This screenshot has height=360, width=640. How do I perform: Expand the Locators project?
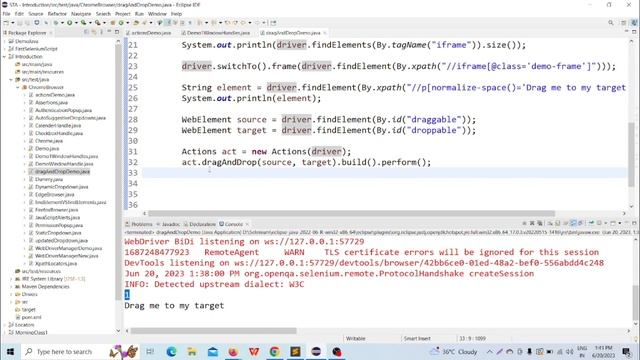pyautogui.click(x=4, y=325)
